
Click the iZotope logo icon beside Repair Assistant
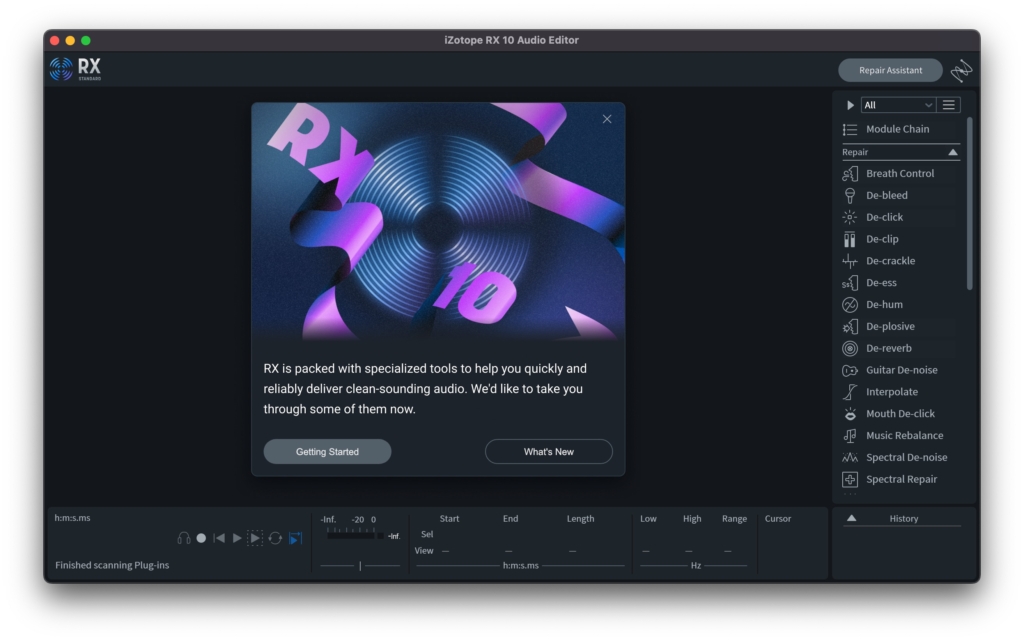pos(961,71)
